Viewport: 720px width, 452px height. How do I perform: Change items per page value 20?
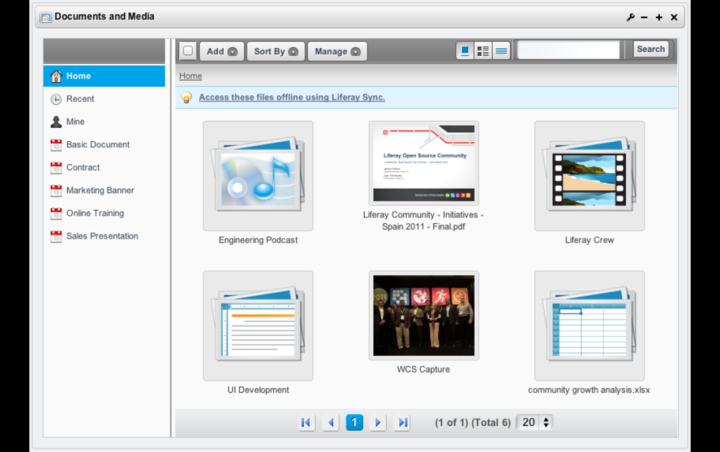[x=534, y=422]
